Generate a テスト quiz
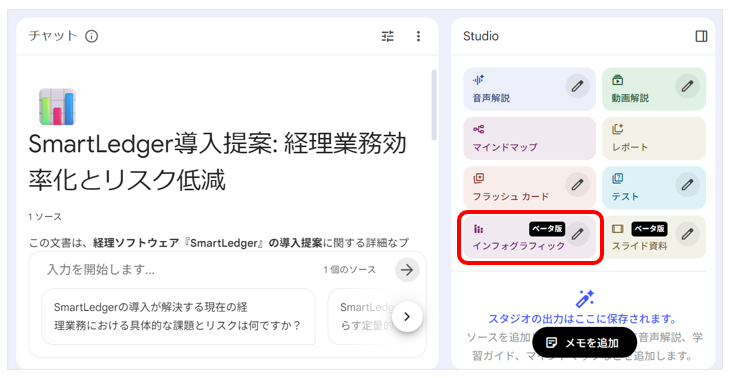This screenshot has height=378, width=731. pos(654,188)
